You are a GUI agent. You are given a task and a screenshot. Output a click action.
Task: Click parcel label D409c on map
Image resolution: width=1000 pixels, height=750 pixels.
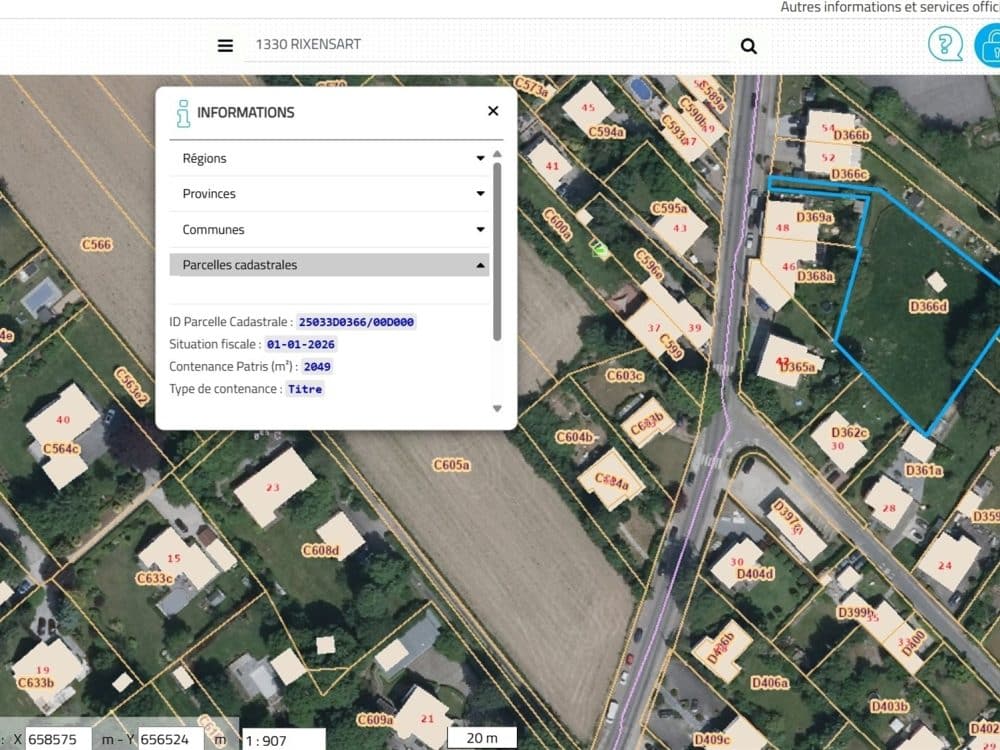(x=712, y=740)
